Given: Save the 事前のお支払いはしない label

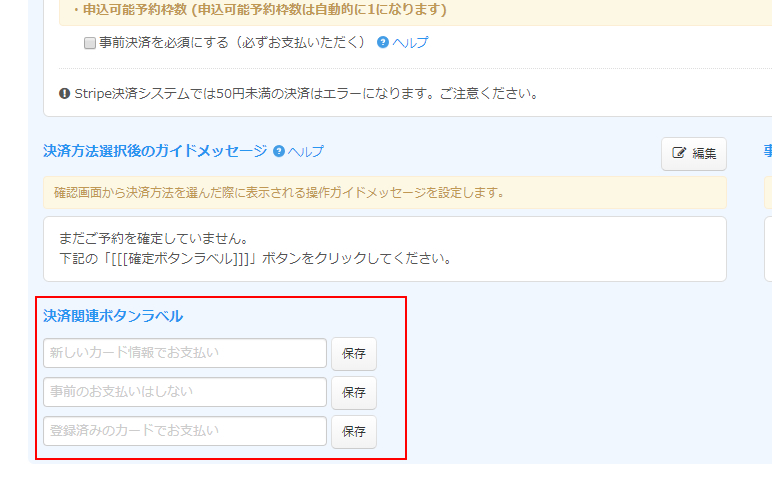Looking at the screenshot, I should pos(354,393).
